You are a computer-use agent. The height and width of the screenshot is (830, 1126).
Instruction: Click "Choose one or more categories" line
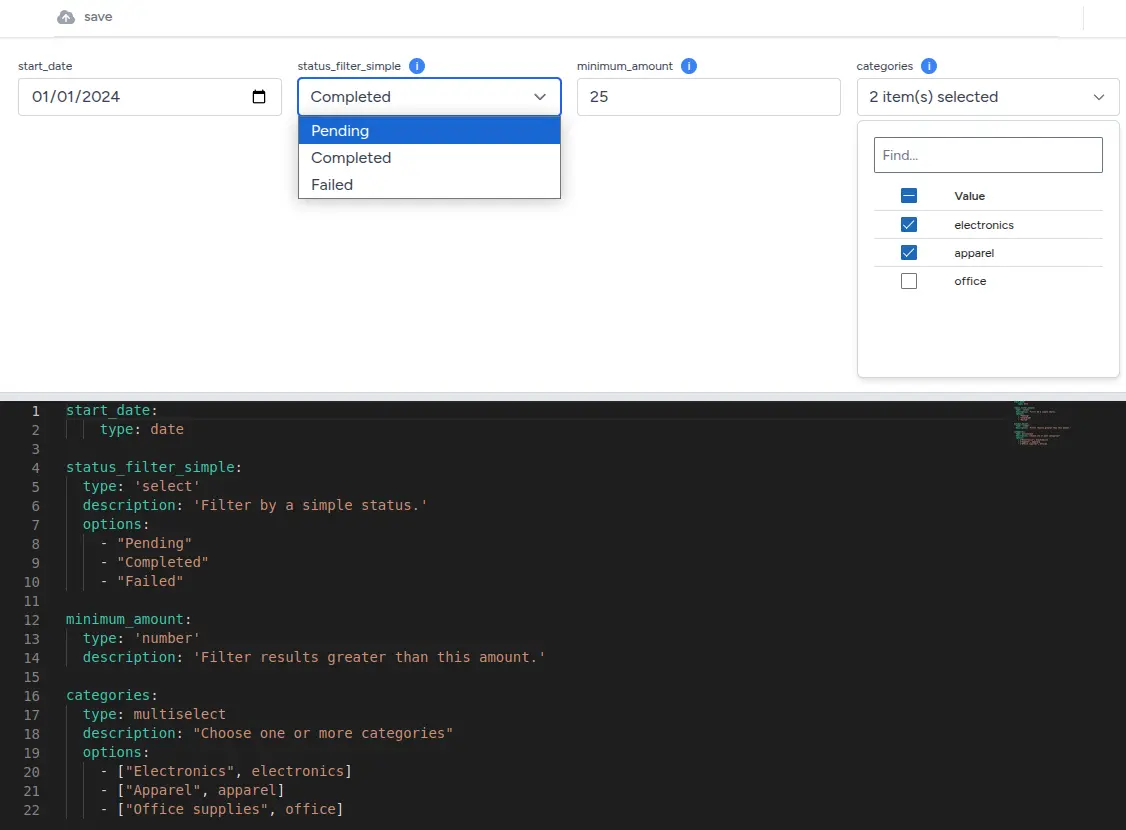[x=268, y=734]
